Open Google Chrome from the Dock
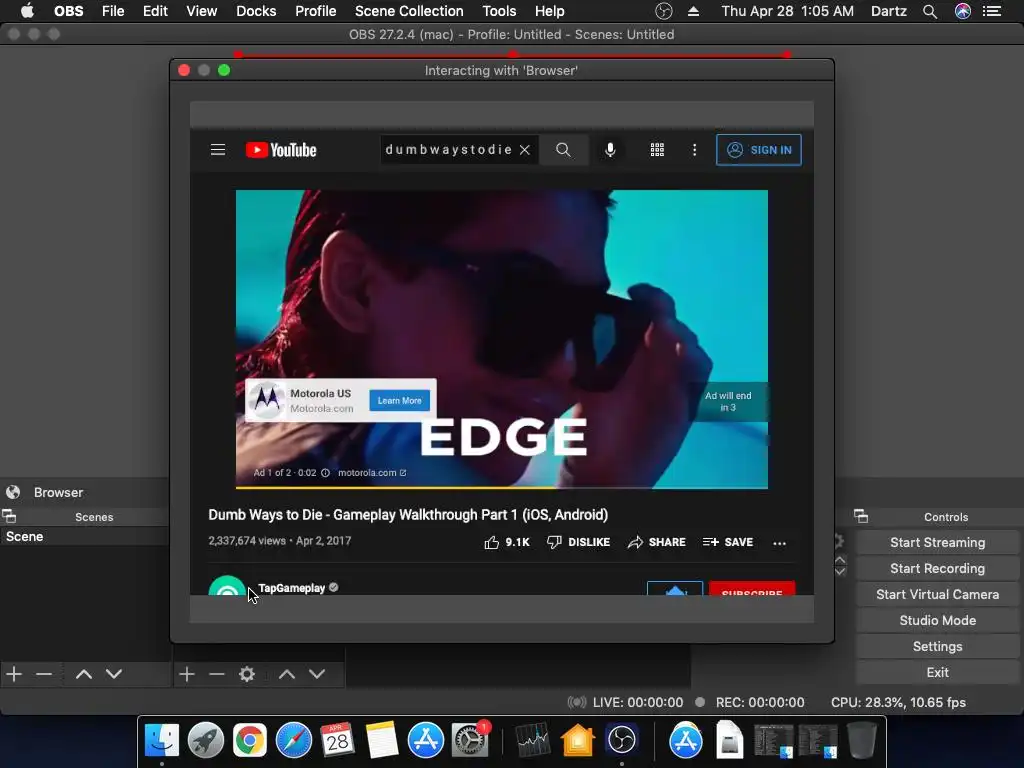 tap(250, 741)
